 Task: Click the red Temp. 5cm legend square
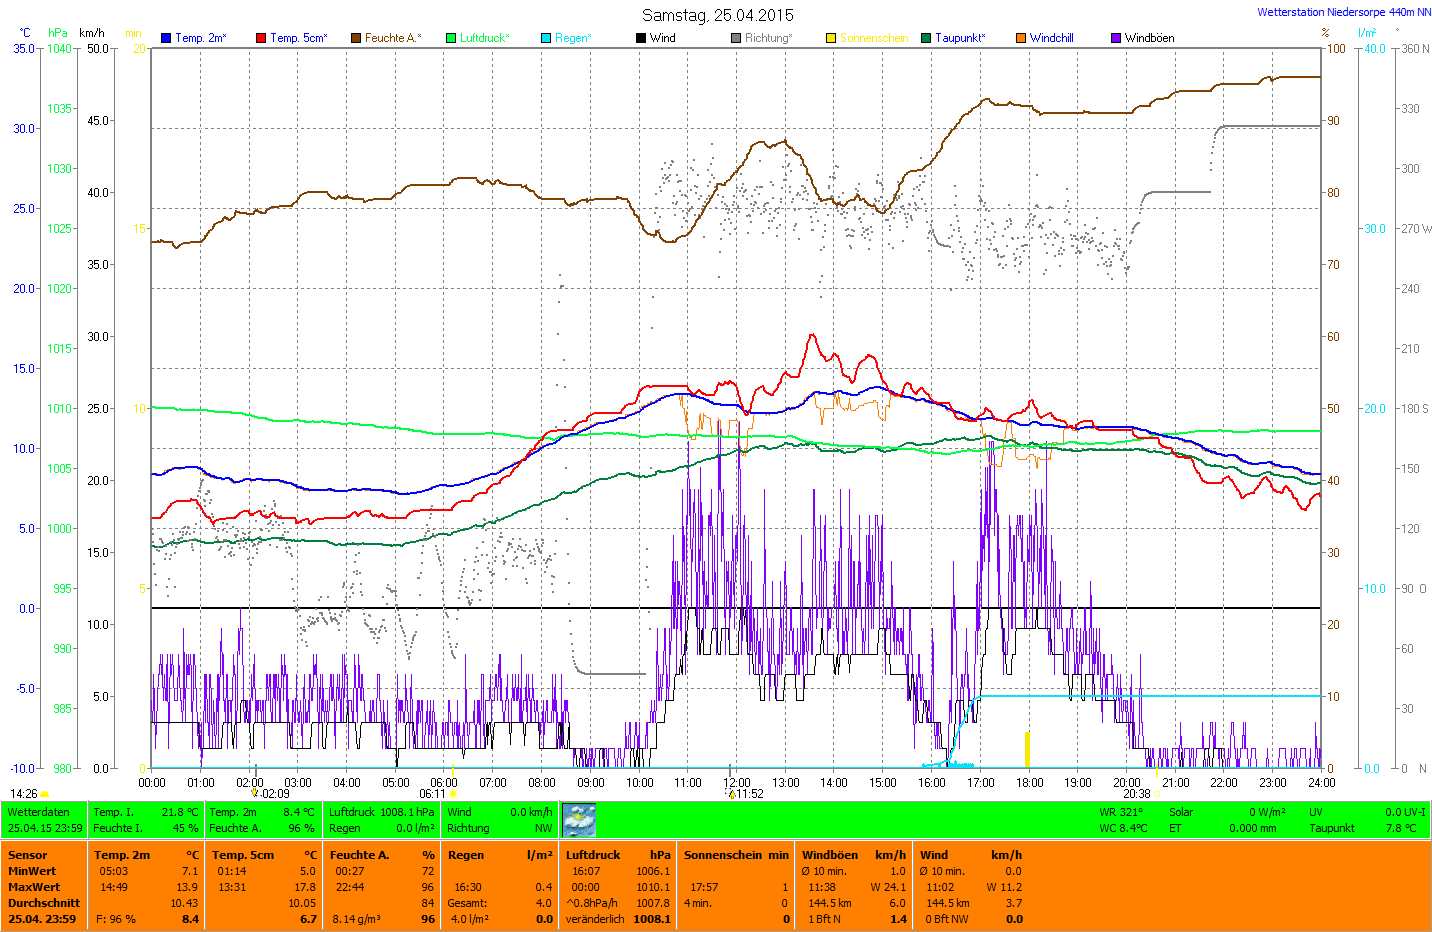261,38
